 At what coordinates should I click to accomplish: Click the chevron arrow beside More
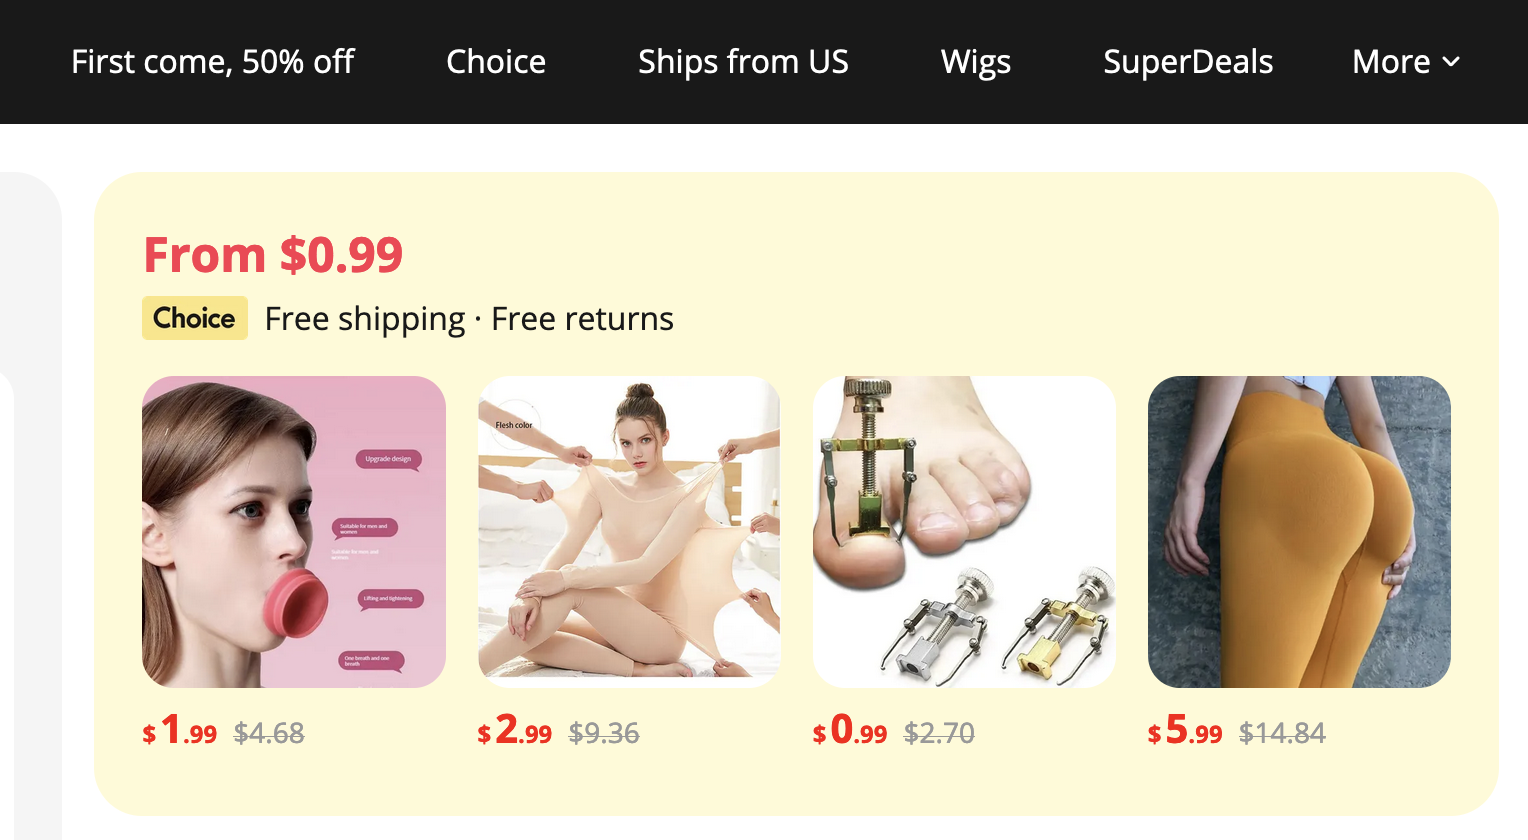pos(1451,62)
